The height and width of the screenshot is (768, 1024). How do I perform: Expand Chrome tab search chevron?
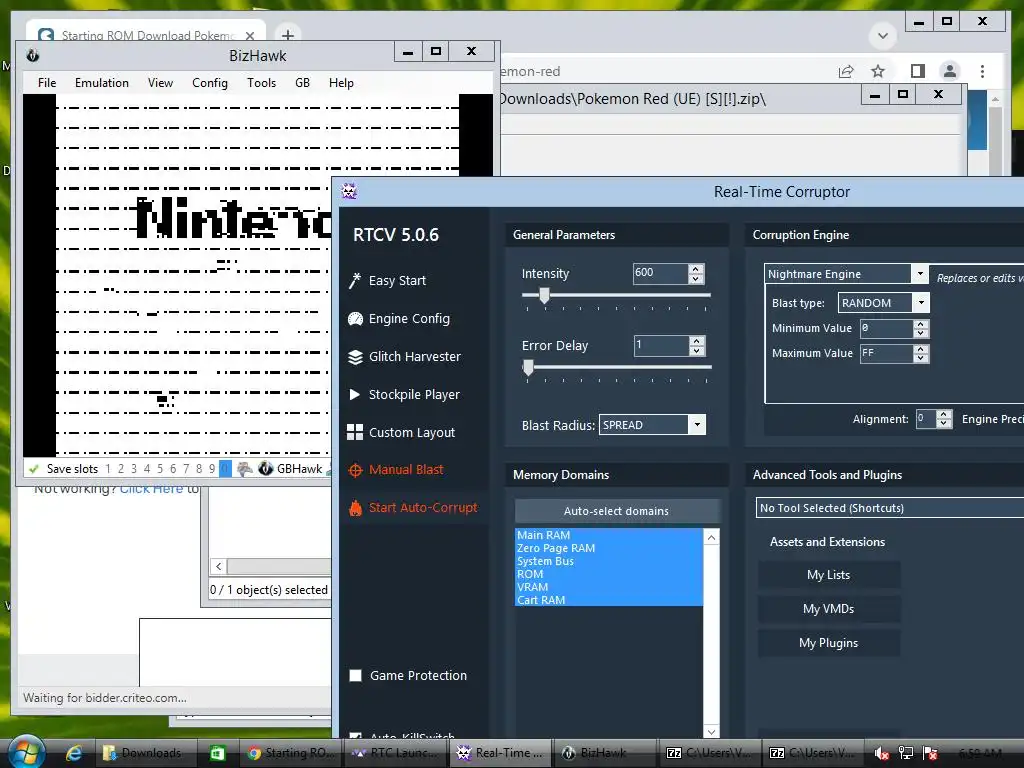click(x=882, y=36)
